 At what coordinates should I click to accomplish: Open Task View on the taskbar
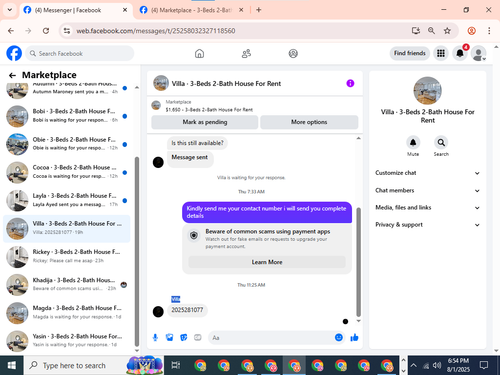coord(176,365)
